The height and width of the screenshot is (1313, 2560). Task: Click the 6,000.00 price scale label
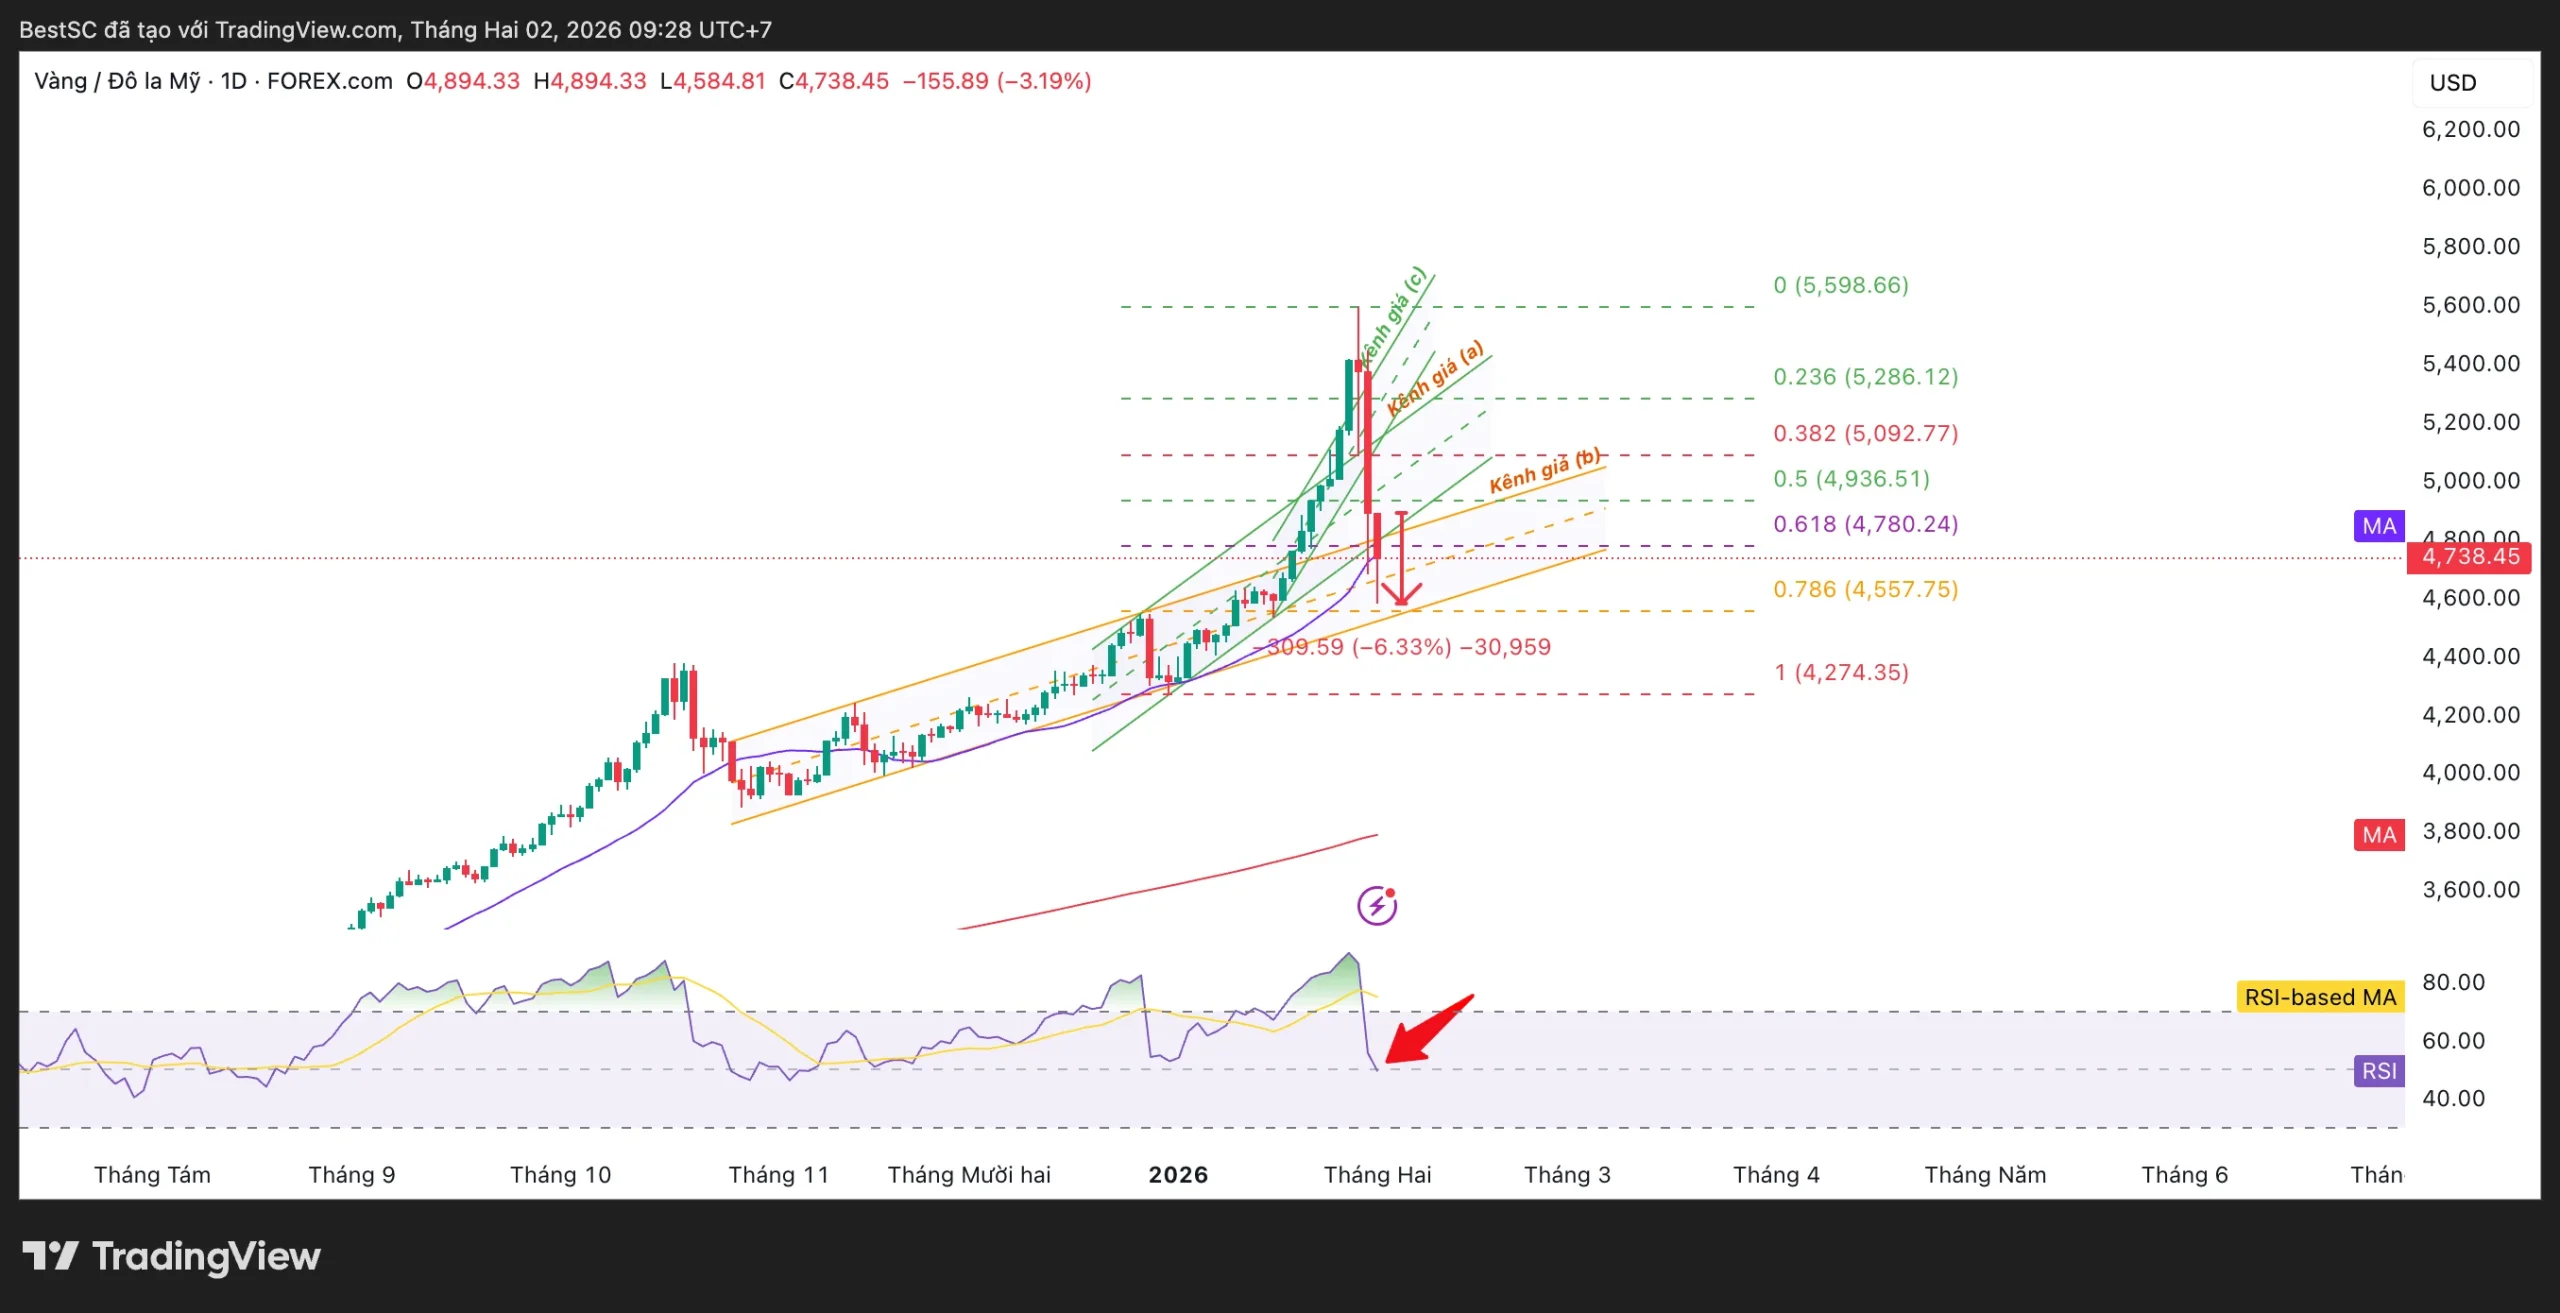coord(2470,188)
